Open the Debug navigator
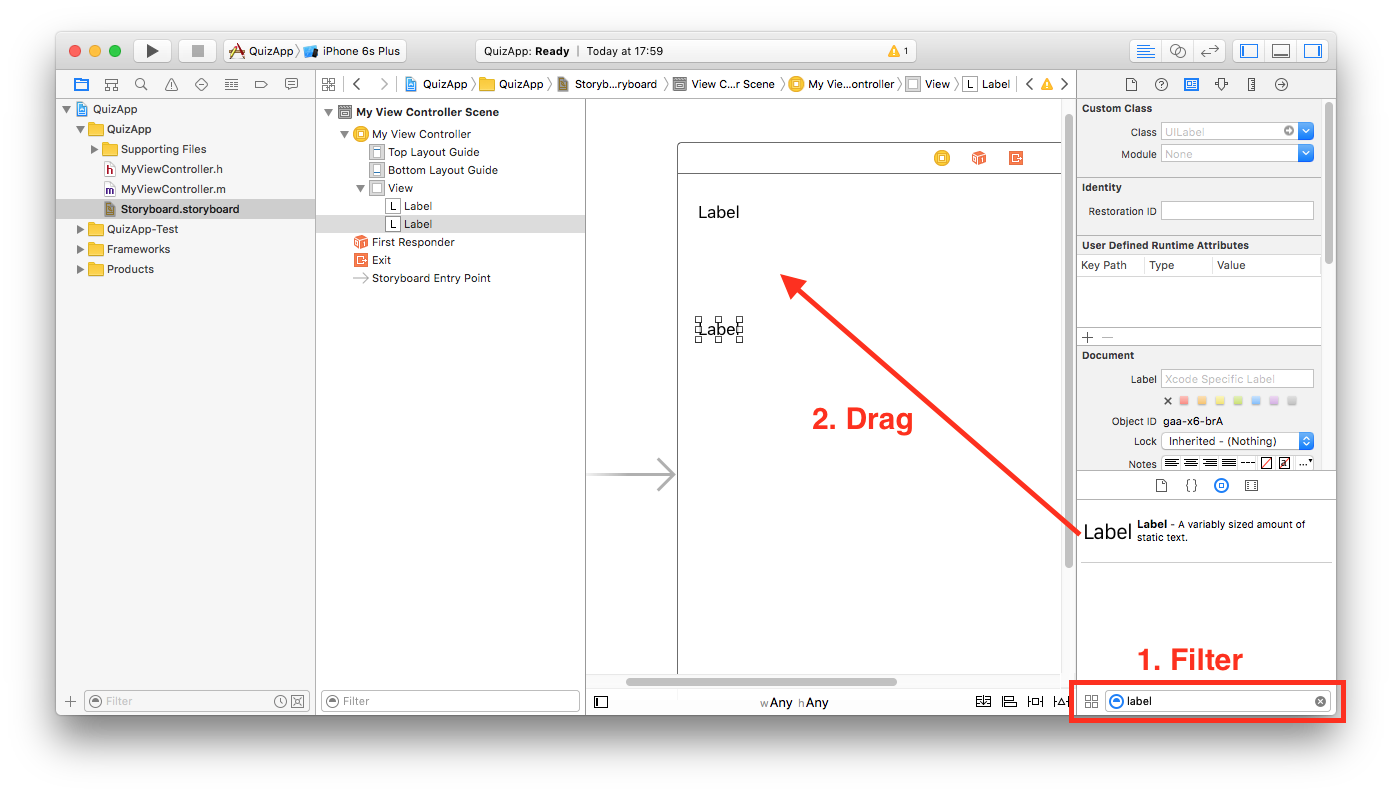 (231, 84)
